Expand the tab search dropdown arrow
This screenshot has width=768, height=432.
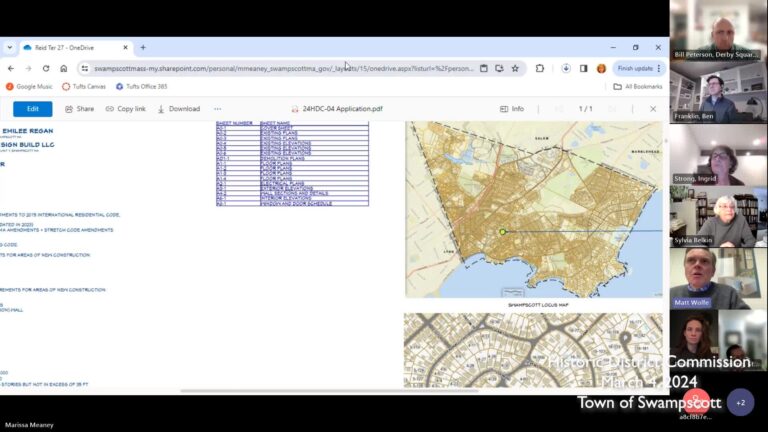10,47
